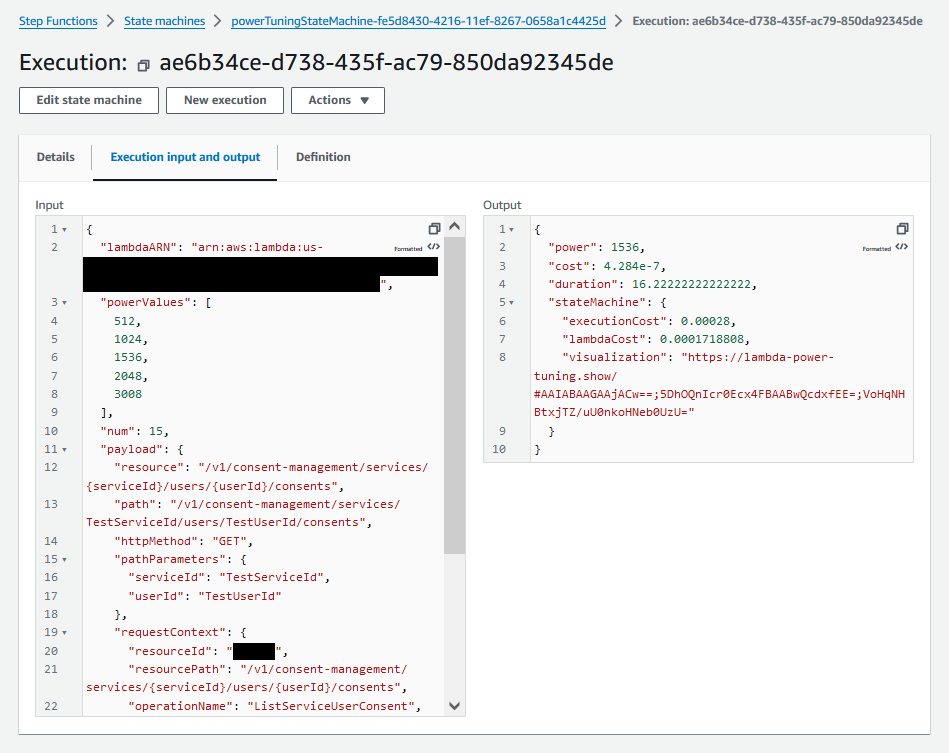Toggle Formatted view icon in Output panel
This screenshot has height=753, width=949.
tap(902, 247)
